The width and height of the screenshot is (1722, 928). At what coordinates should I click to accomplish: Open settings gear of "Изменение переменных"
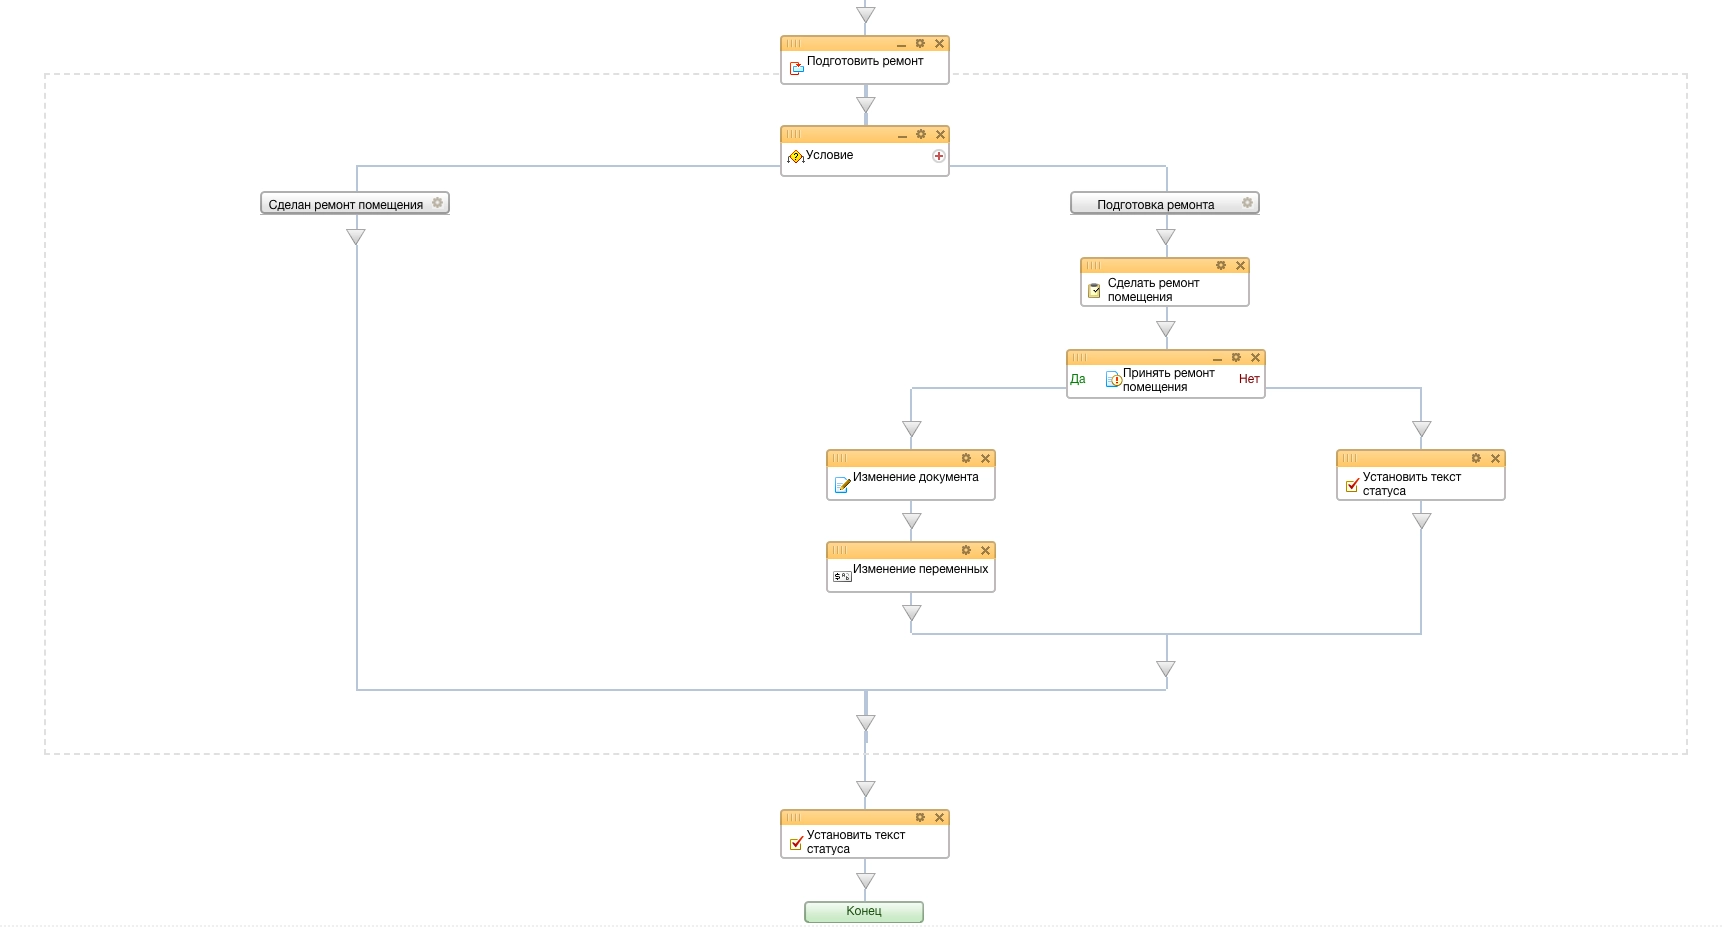point(966,550)
